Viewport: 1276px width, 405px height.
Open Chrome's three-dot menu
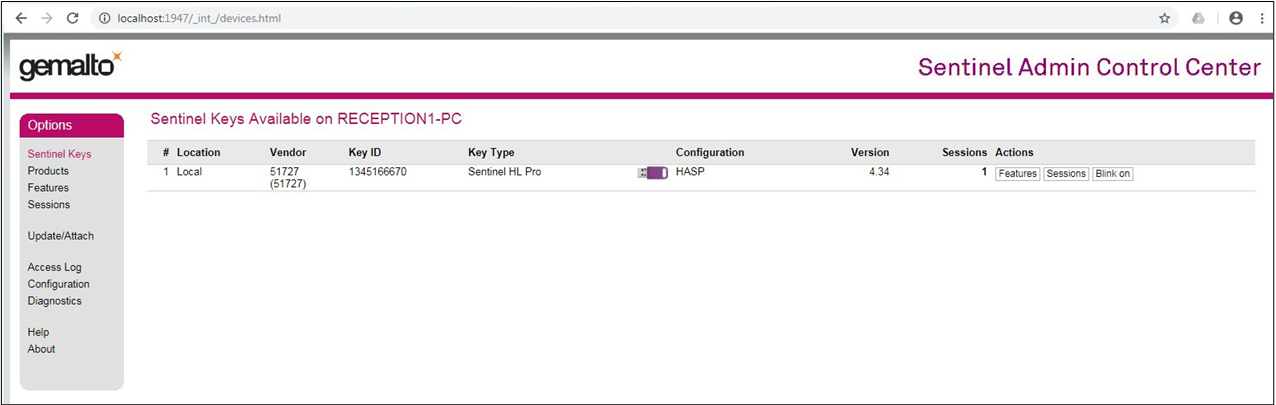pos(1262,18)
